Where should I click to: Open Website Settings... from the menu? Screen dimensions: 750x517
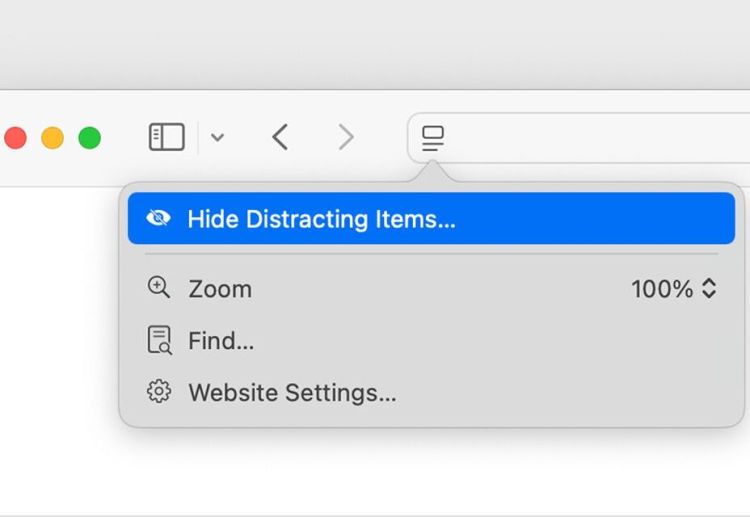[292, 393]
